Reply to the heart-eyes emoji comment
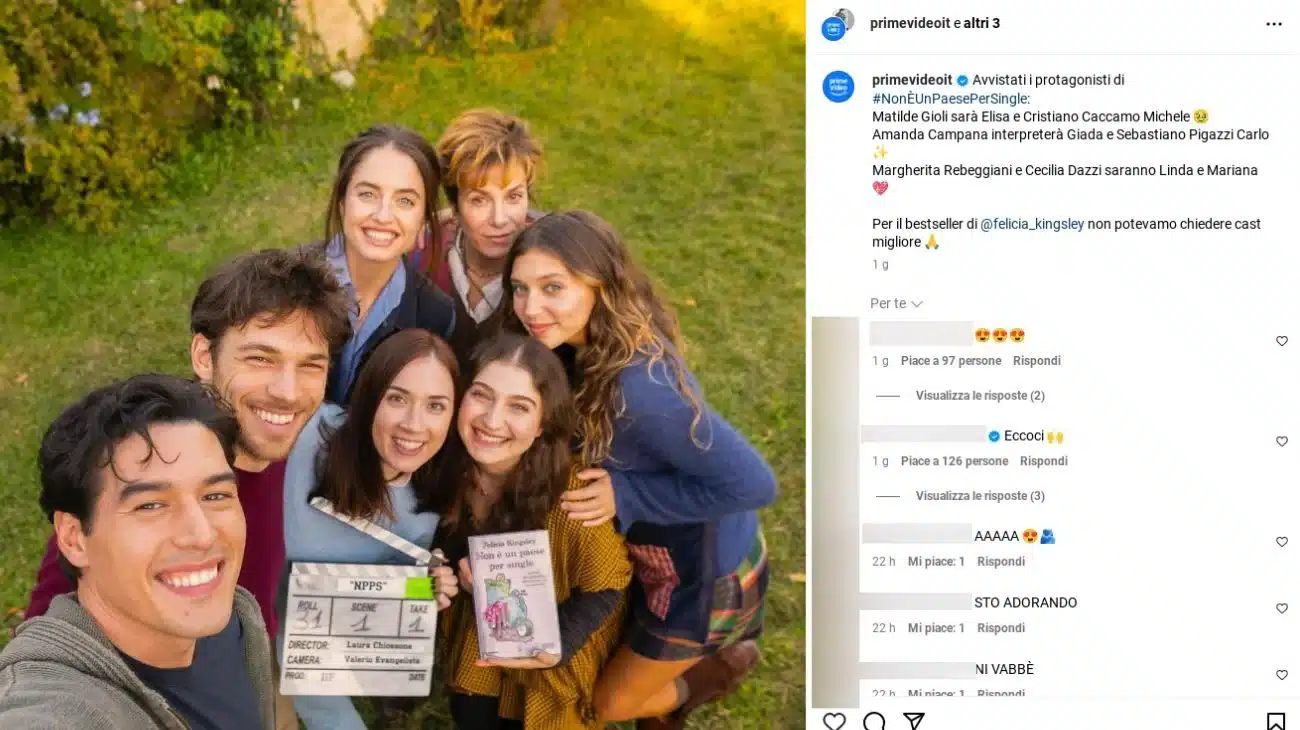This screenshot has width=1300, height=730. tap(1036, 361)
